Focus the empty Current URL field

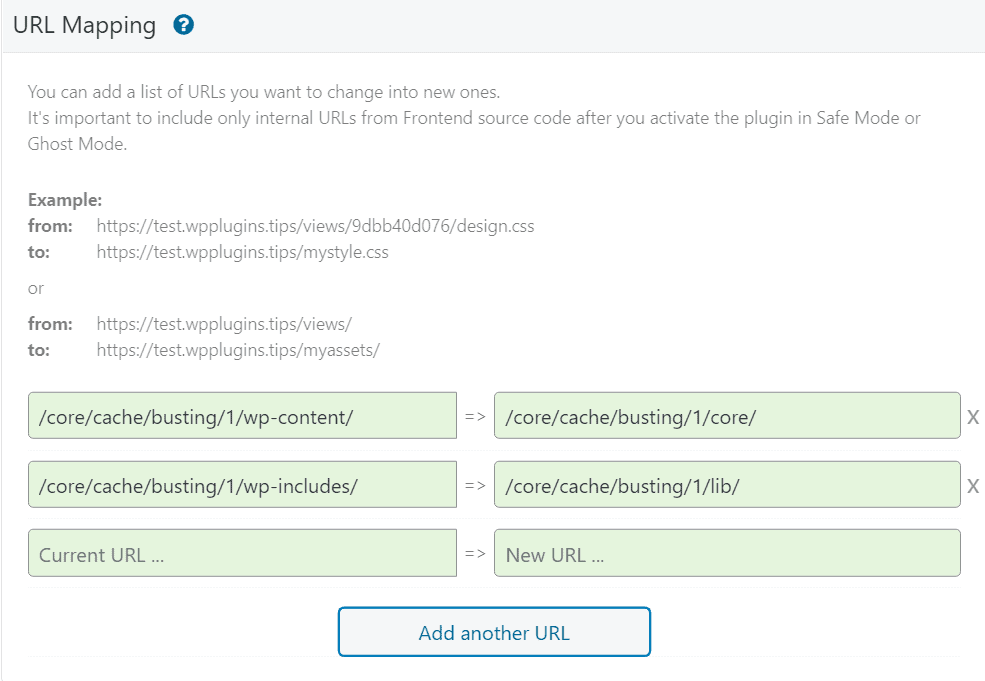(242, 554)
